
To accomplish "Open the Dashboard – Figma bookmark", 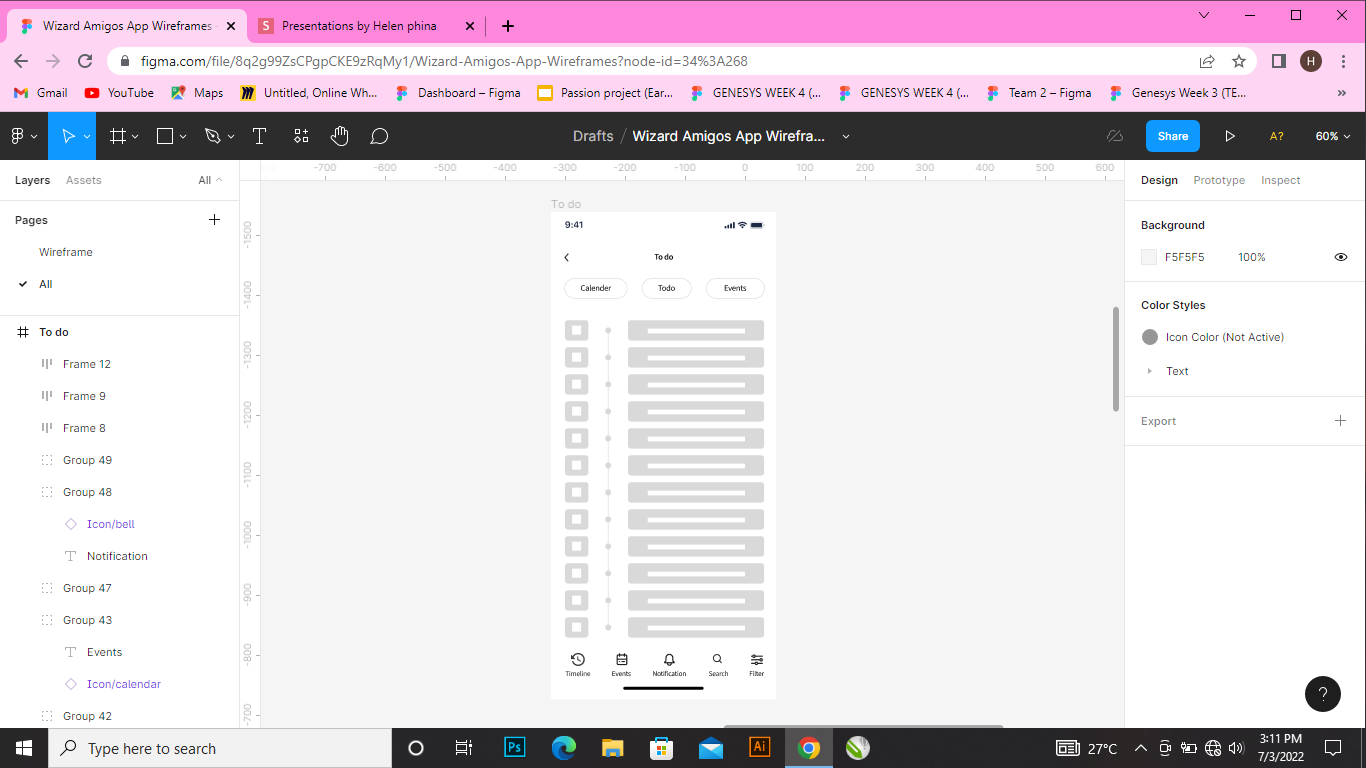I will 458,93.
